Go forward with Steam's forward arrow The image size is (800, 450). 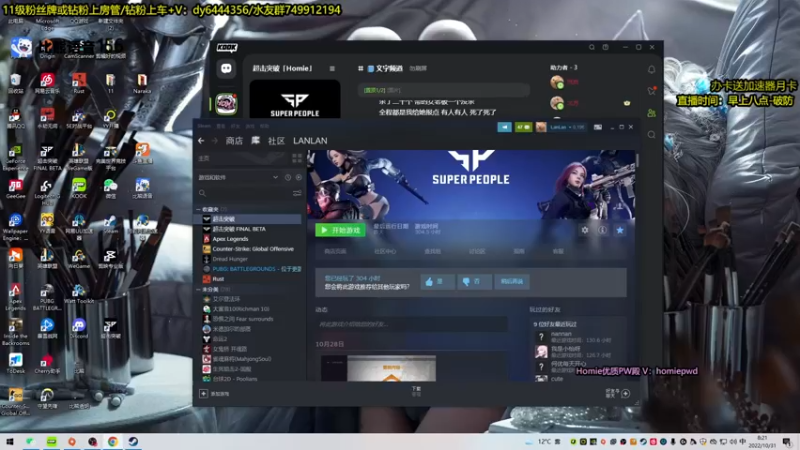coord(215,141)
